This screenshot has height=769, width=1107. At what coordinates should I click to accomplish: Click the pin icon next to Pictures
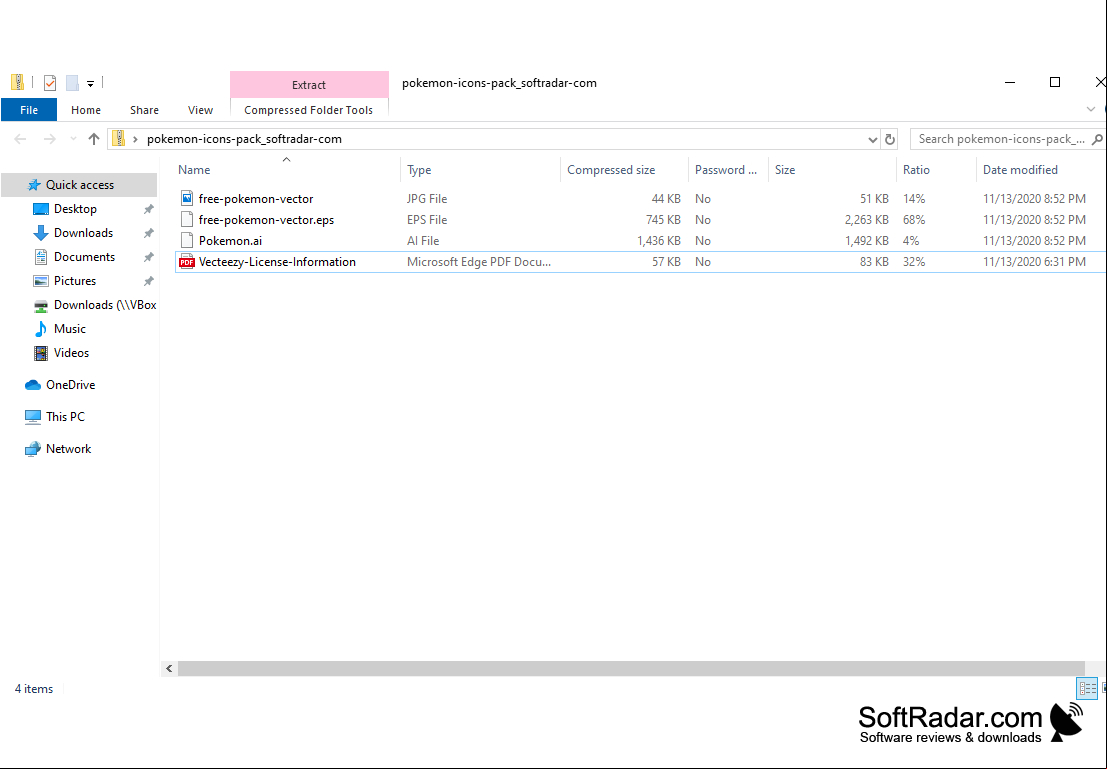pos(148,281)
